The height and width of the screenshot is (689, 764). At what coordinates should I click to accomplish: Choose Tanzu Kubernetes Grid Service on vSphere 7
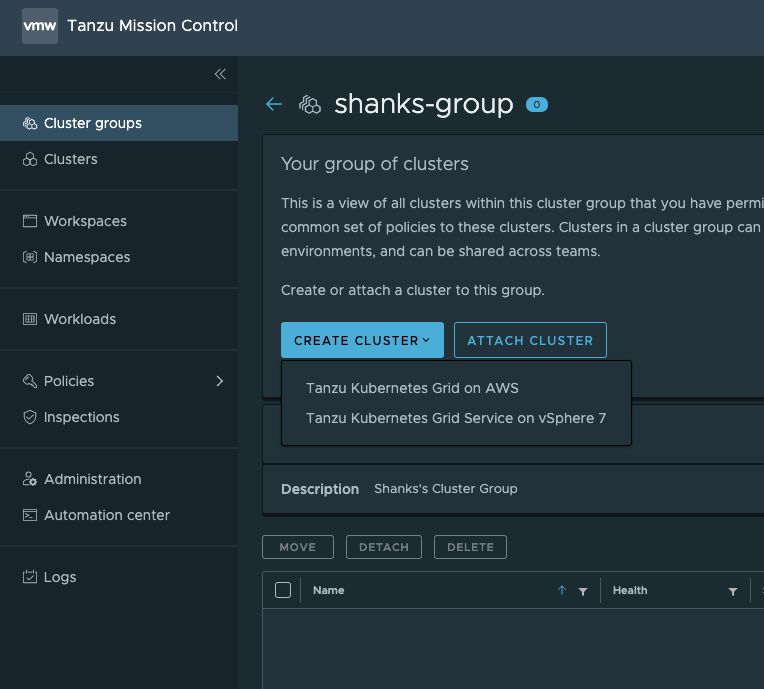456,418
